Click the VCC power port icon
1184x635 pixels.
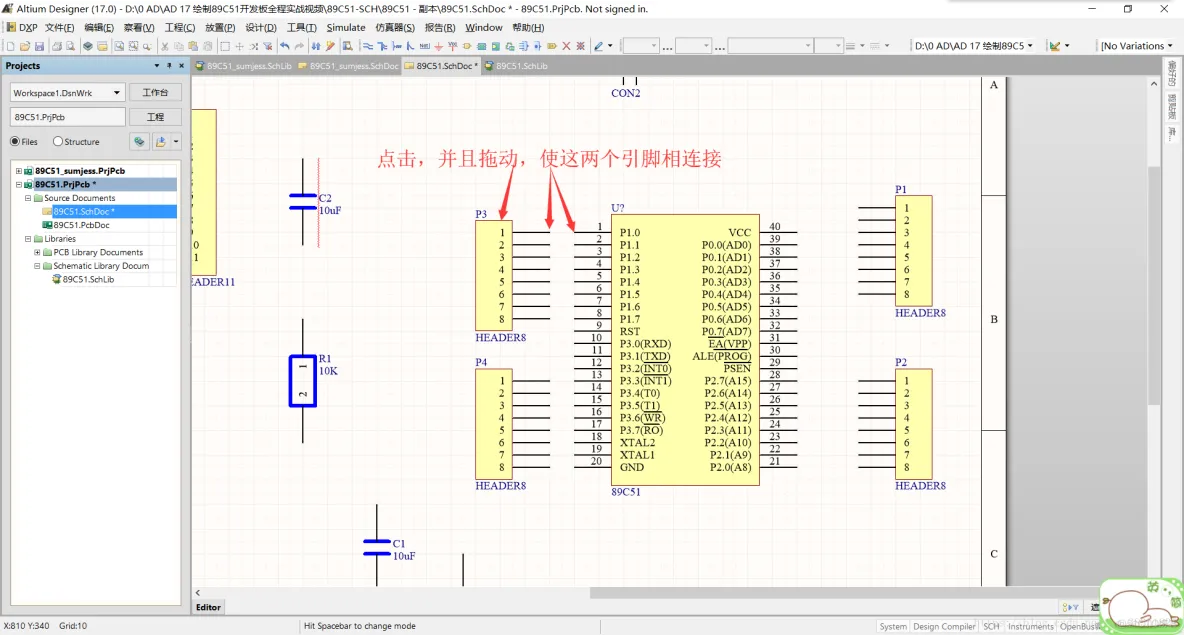[452, 46]
